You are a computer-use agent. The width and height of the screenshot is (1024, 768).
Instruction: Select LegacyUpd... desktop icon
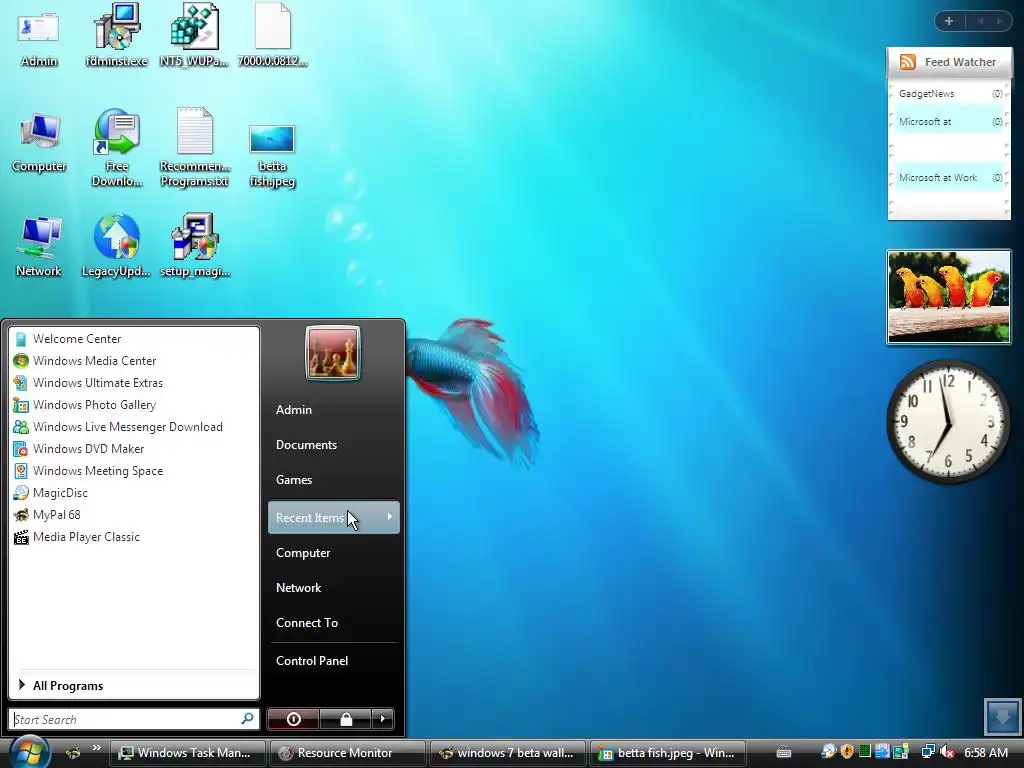[116, 247]
